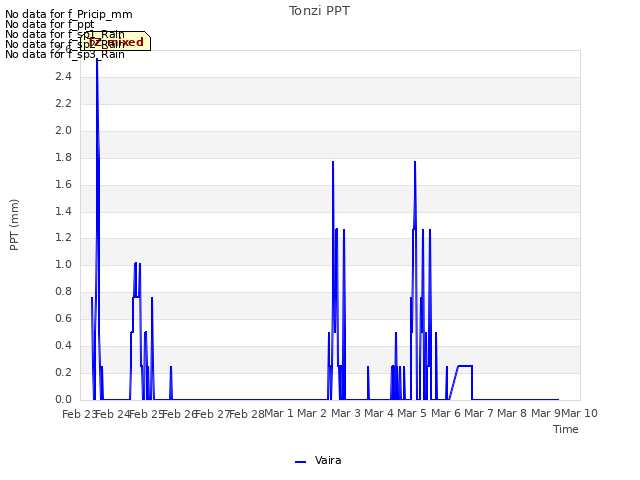This screenshot has height=480, width=640.
Task: Click the 2.0 y-axis tick label
Action: 63,130
